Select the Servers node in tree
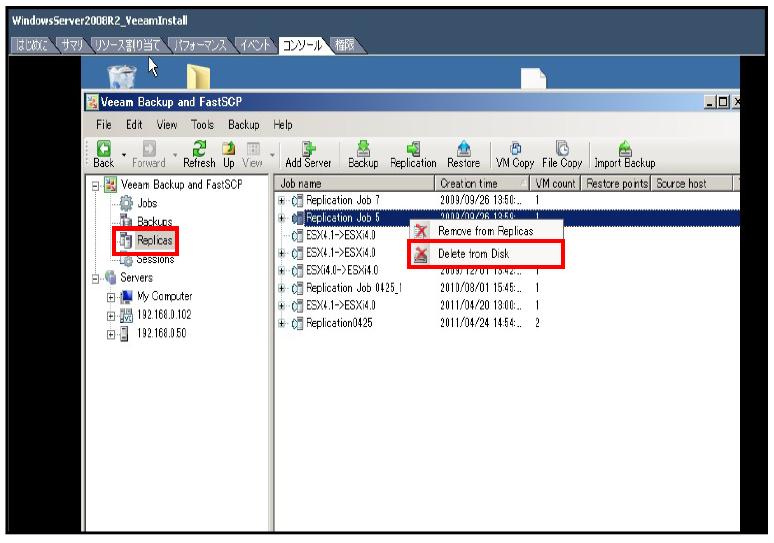774x543 pixels. [136, 277]
